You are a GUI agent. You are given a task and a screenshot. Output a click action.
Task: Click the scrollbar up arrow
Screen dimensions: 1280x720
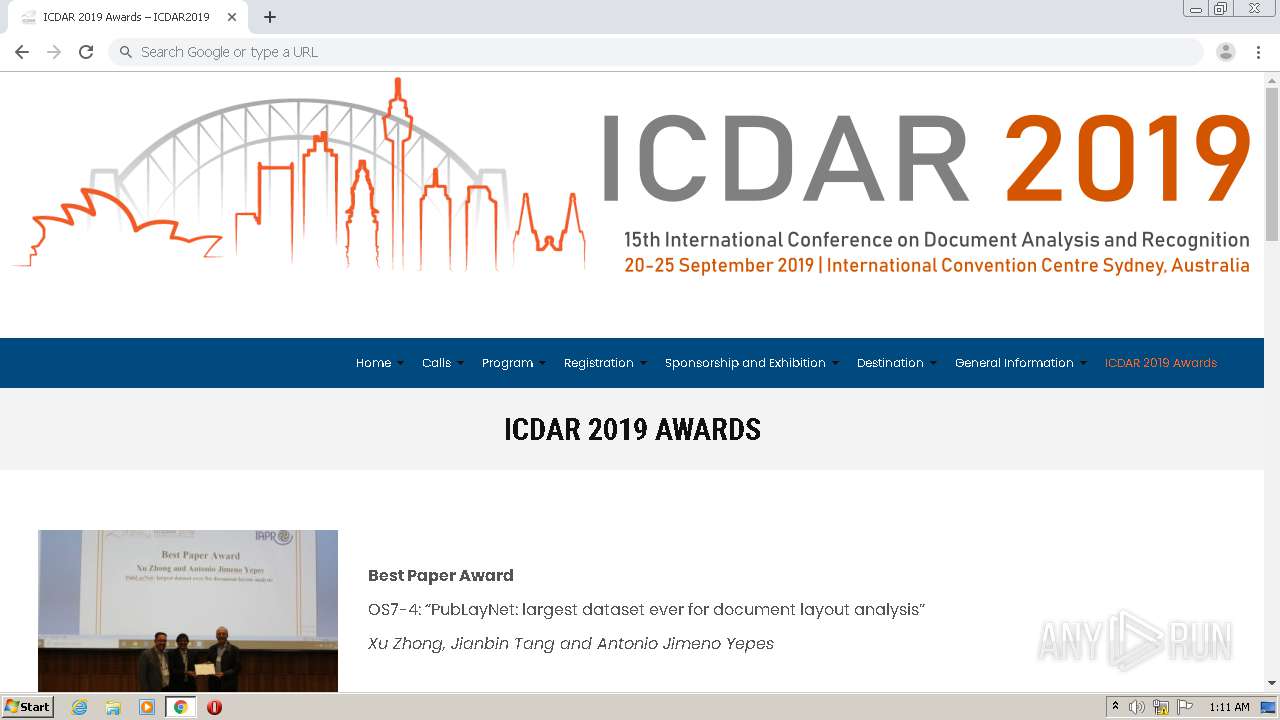pos(1272,80)
